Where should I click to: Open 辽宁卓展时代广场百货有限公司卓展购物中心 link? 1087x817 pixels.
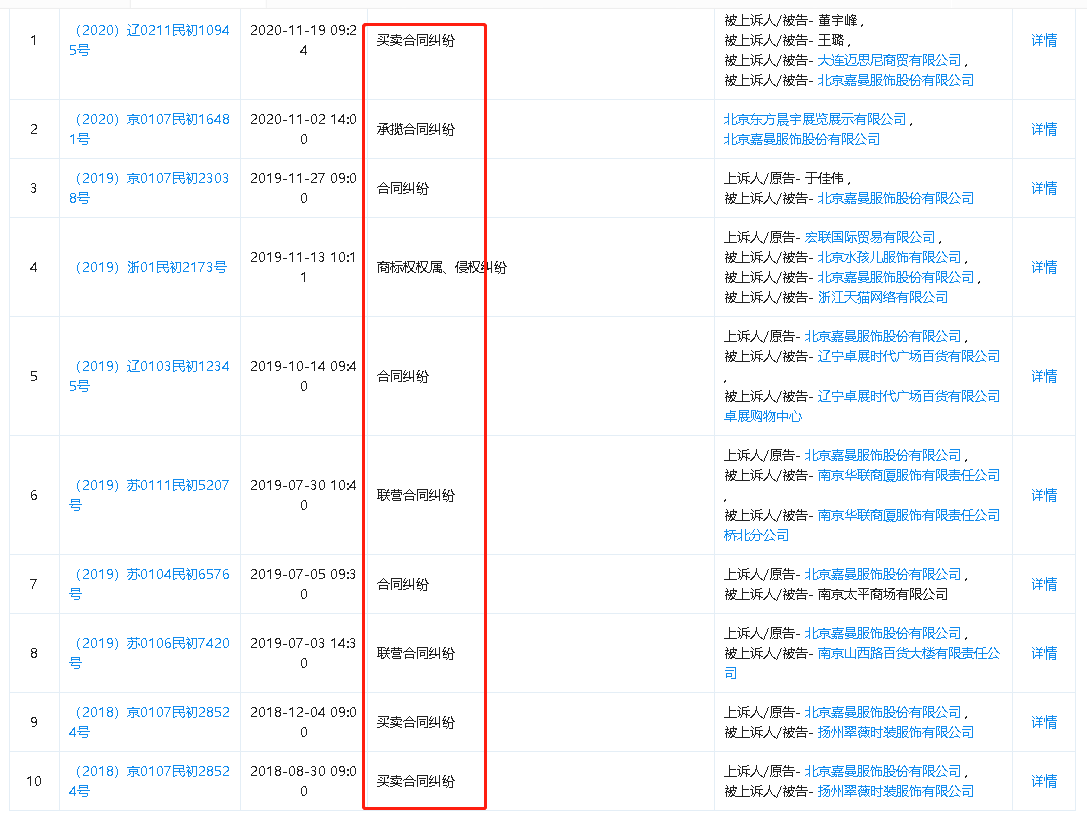pyautogui.click(x=862, y=406)
